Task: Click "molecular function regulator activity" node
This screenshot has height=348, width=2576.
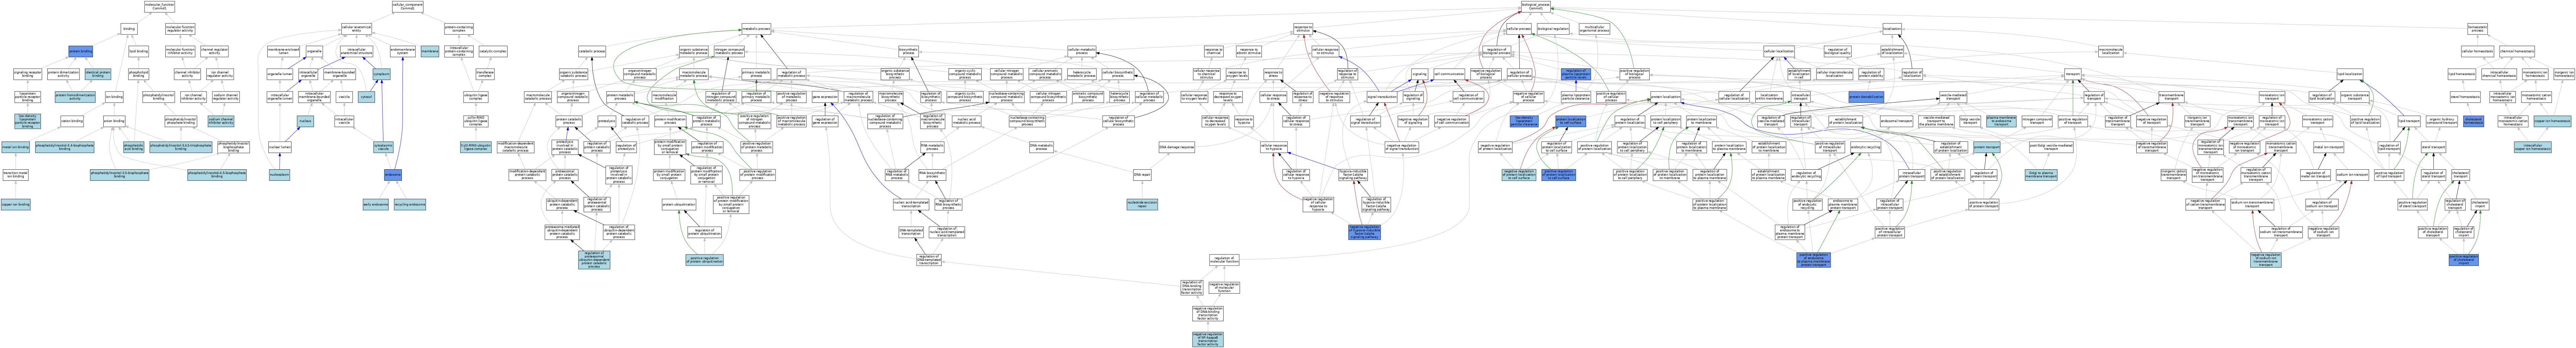Action: coord(180,29)
